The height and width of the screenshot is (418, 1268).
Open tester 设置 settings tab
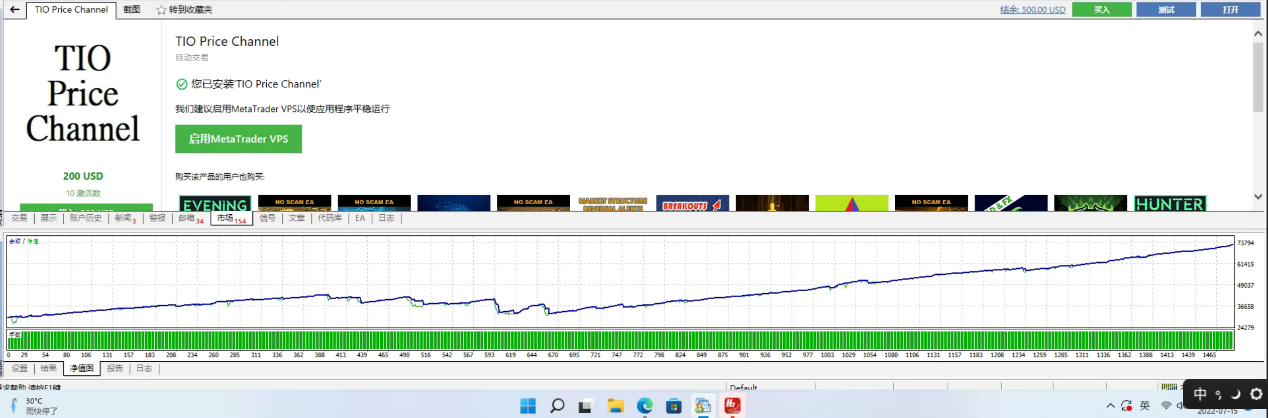(20, 368)
